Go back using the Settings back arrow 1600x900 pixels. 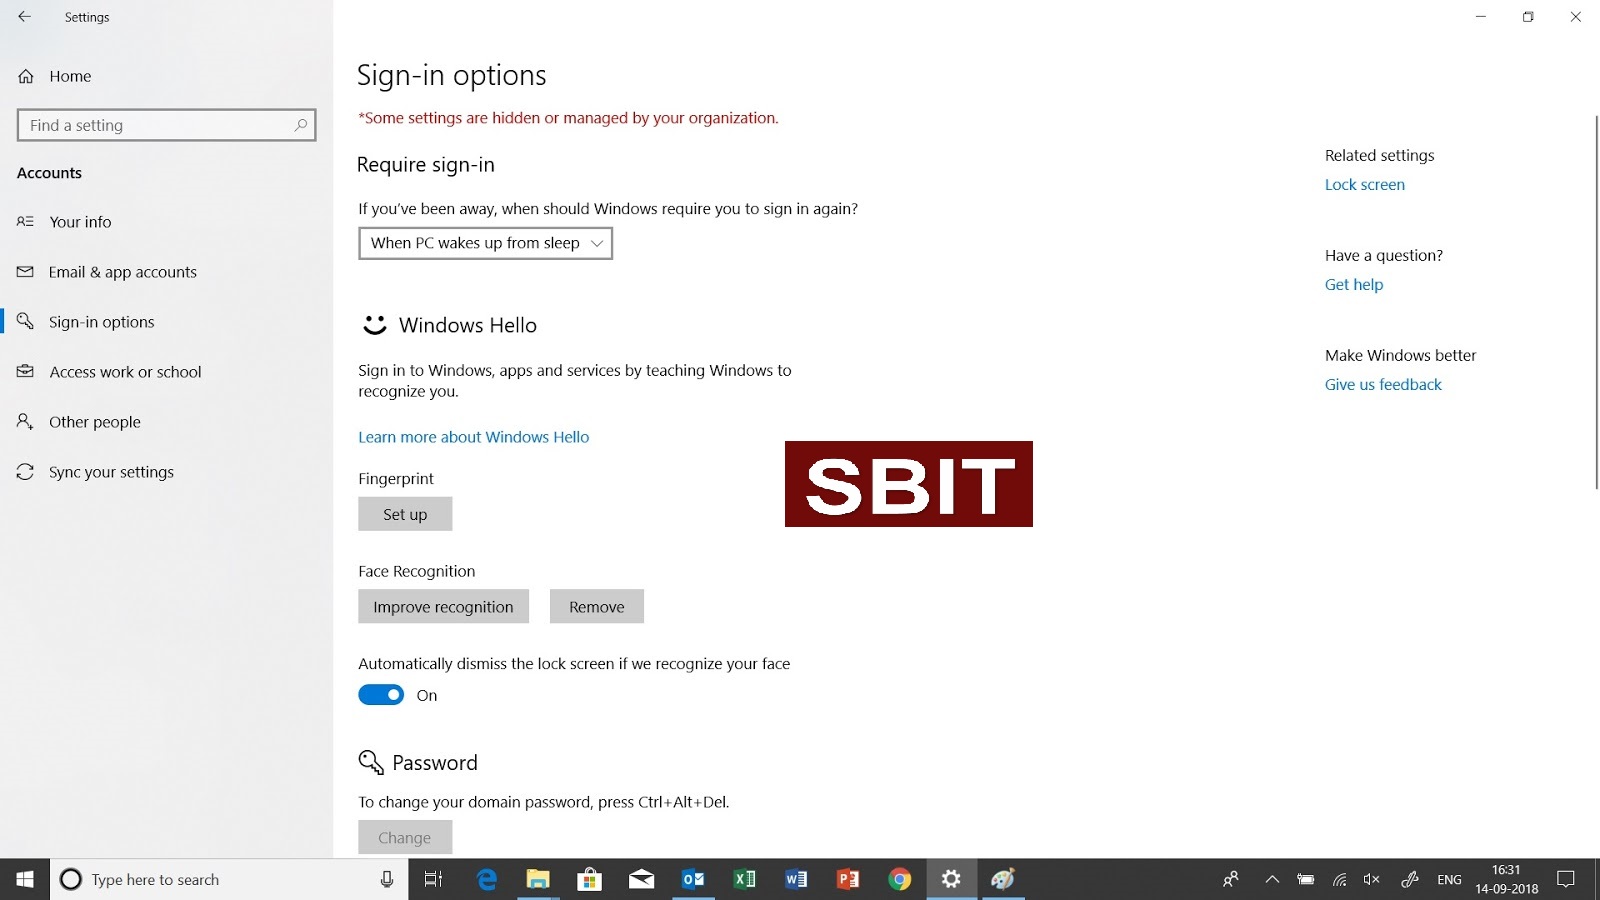point(24,17)
